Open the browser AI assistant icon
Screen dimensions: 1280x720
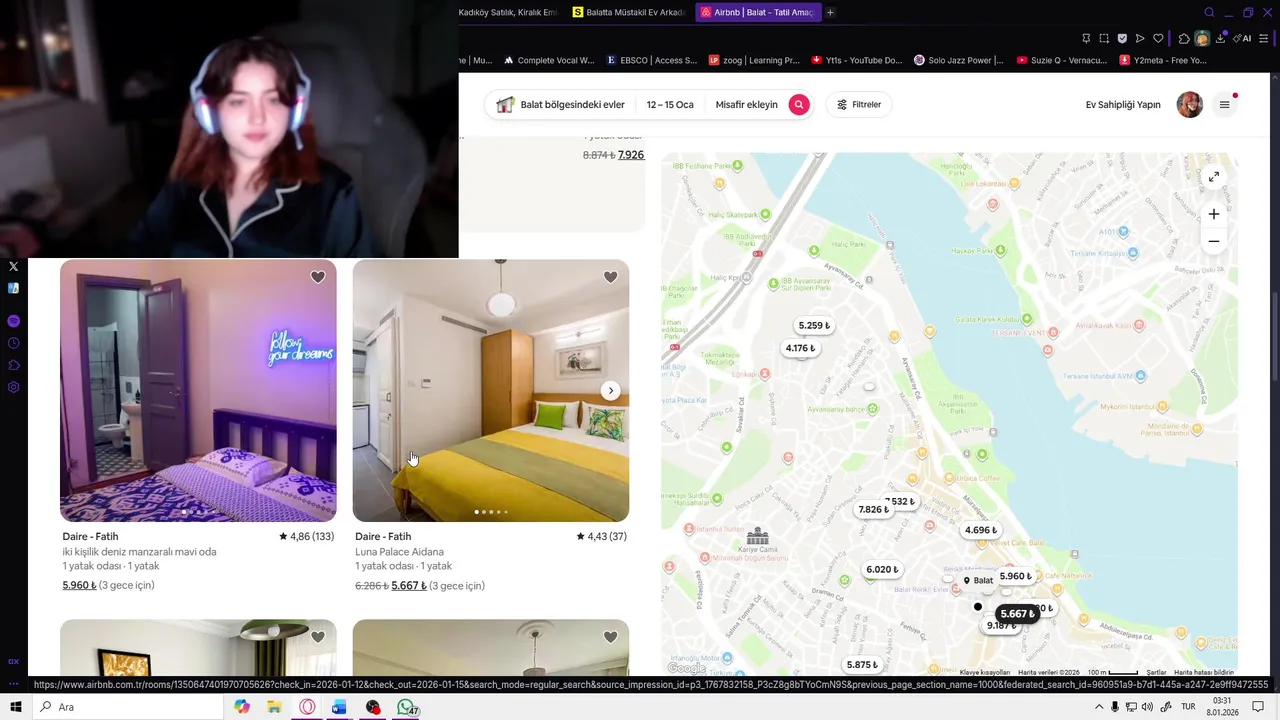pyautogui.click(x=1243, y=38)
